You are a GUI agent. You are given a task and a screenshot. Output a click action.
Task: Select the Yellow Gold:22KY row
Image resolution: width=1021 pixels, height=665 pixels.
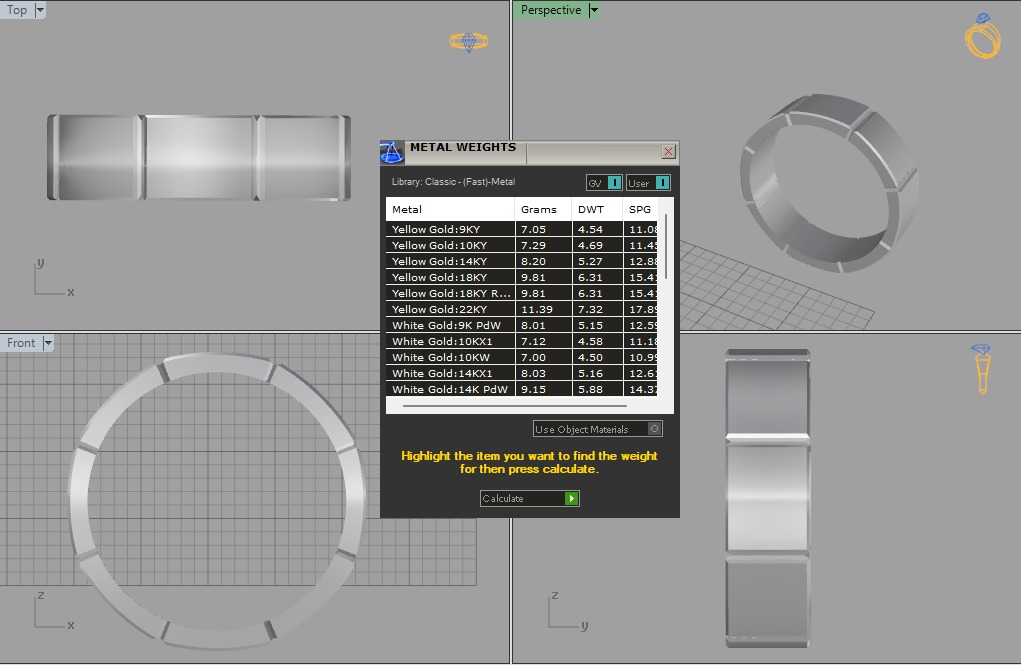(x=522, y=309)
